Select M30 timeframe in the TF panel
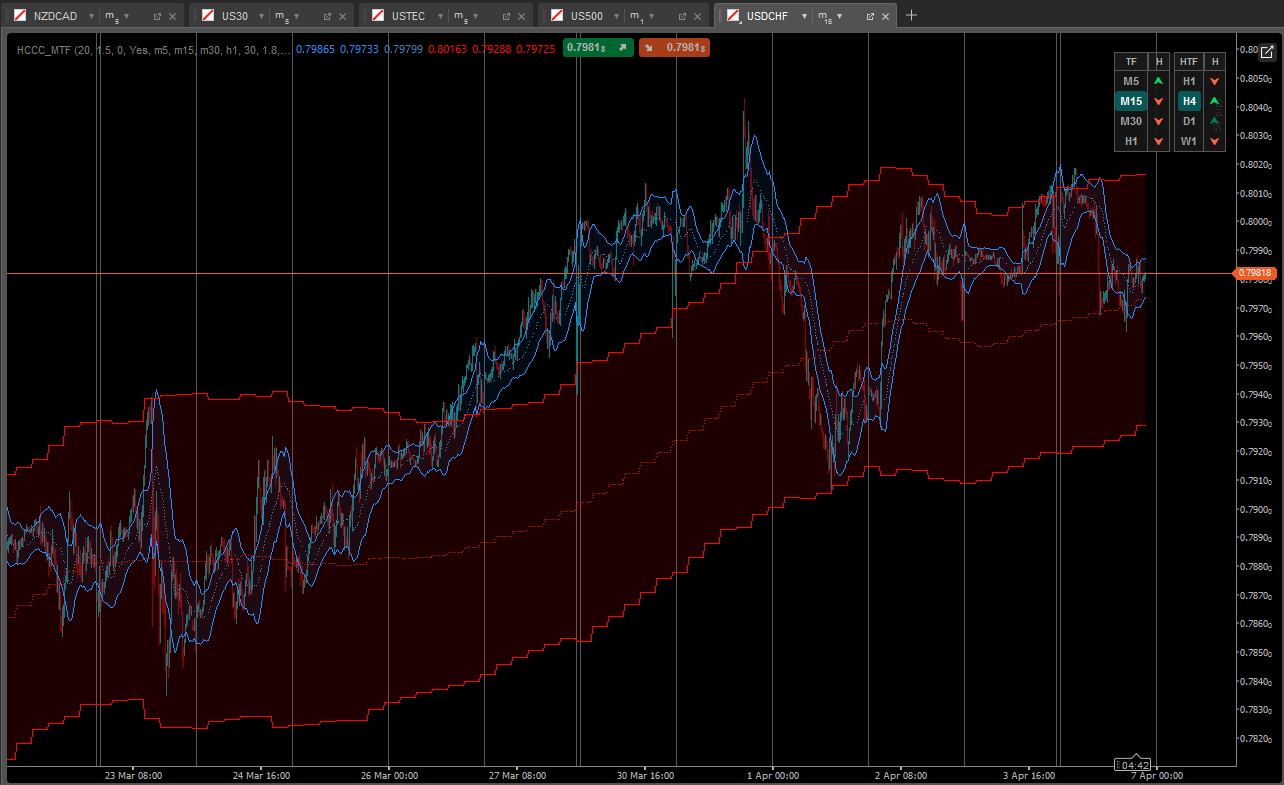 (1131, 121)
